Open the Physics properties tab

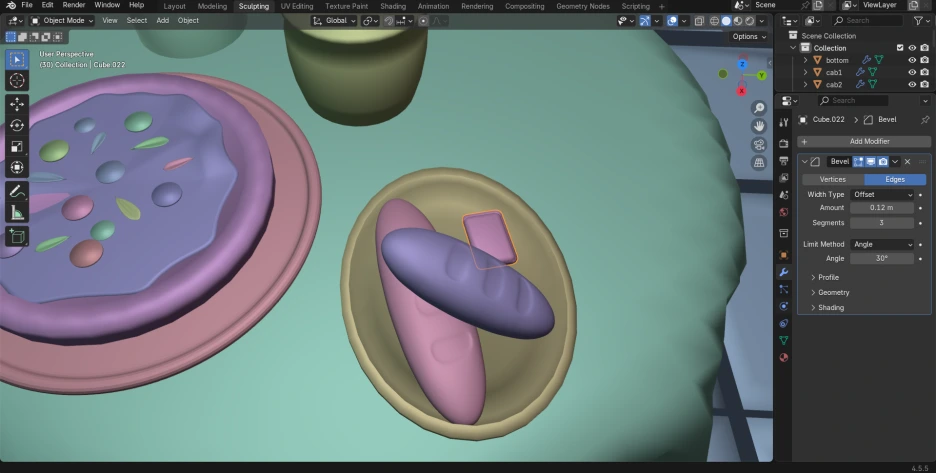784,306
